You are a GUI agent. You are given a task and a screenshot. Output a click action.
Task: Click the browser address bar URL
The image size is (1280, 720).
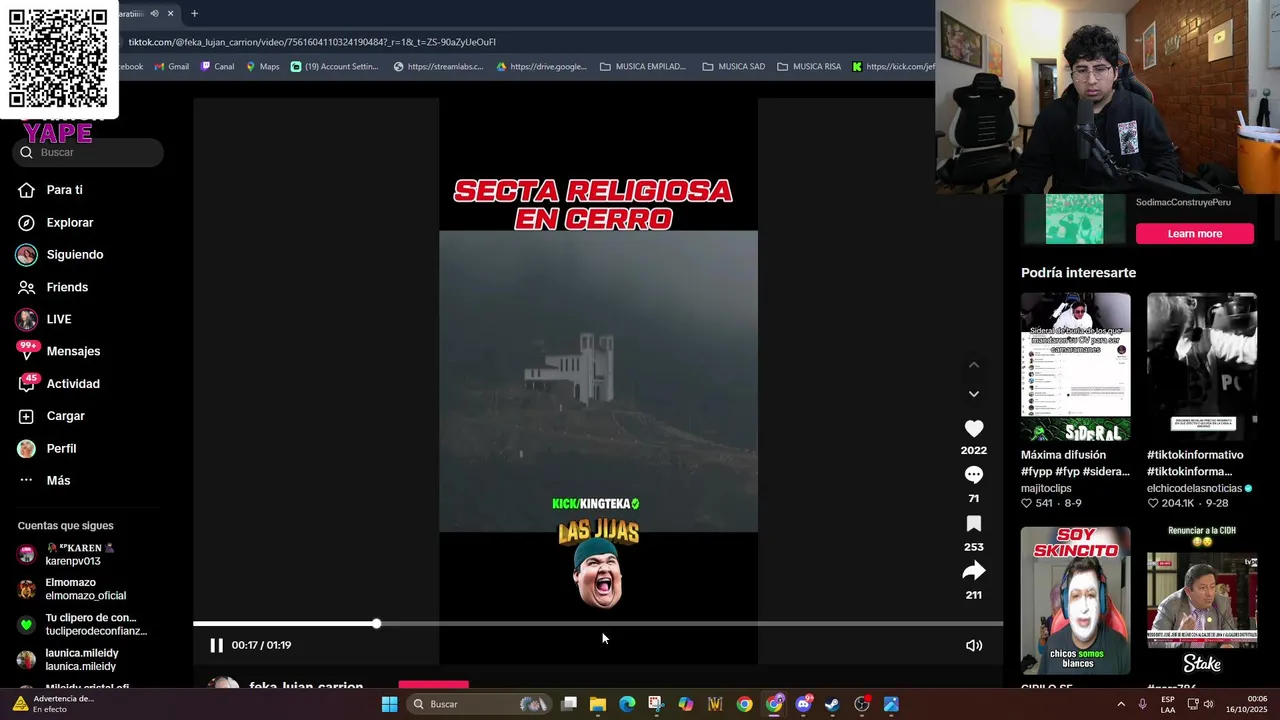(x=312, y=42)
